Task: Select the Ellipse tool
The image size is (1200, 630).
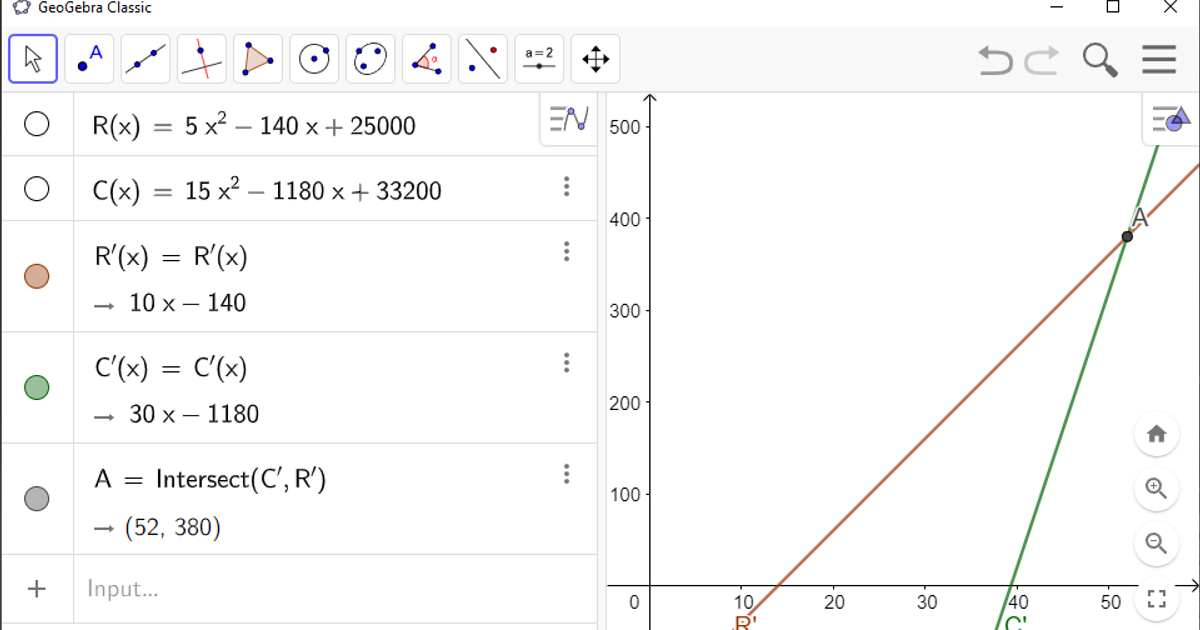Action: pos(370,58)
